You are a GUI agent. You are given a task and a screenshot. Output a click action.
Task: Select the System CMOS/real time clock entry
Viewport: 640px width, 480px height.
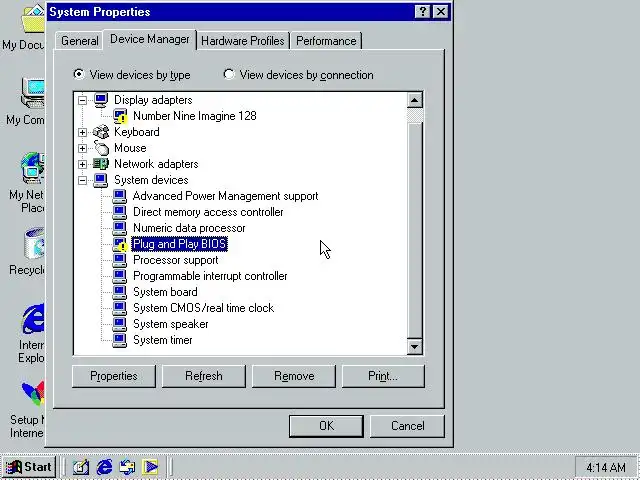203,308
